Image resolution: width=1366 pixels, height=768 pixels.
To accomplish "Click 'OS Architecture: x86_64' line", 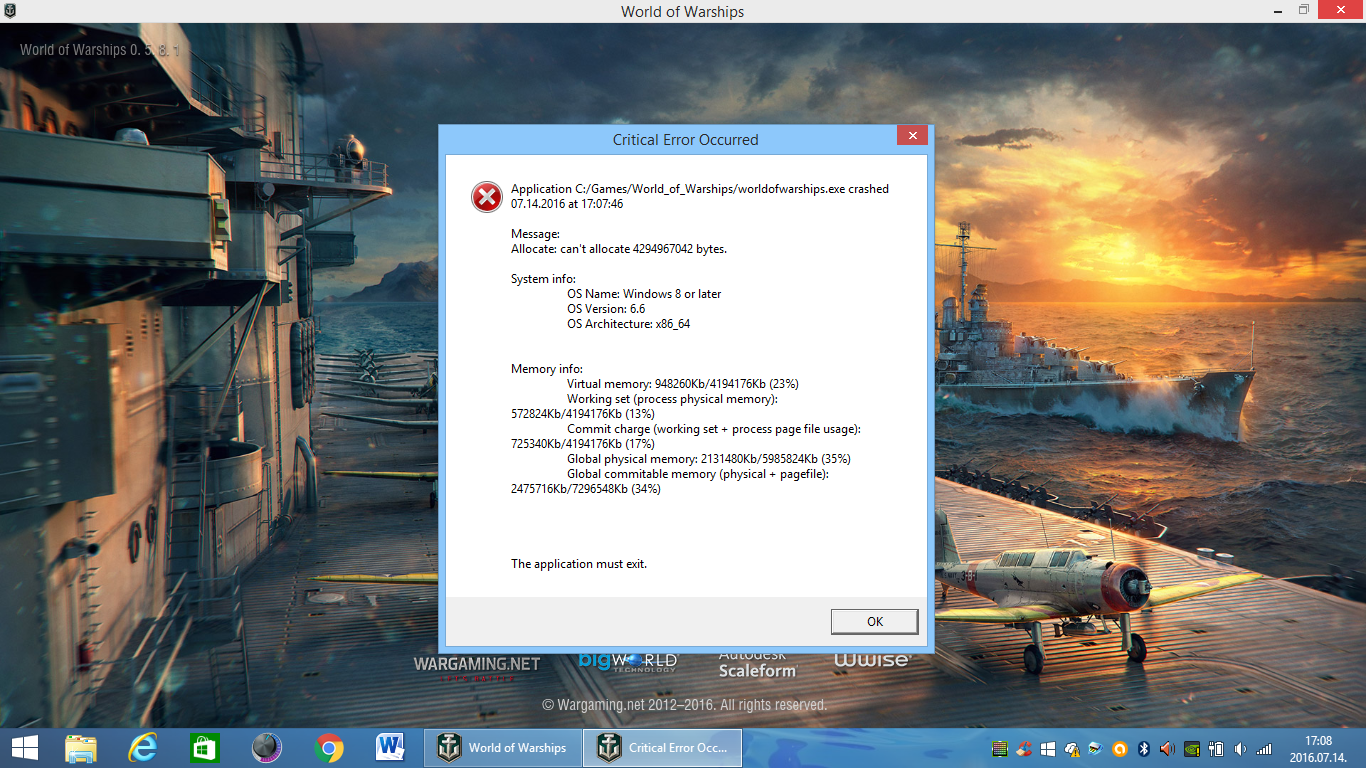I will [x=628, y=324].
